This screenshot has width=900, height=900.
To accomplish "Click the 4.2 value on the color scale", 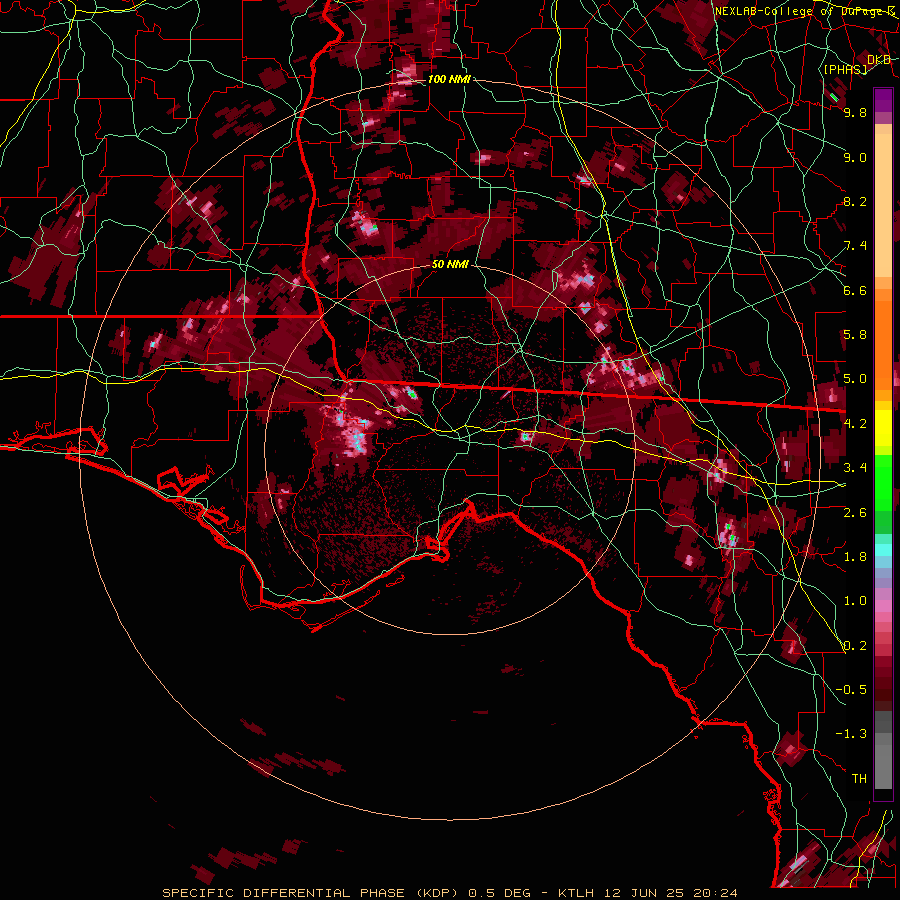I will click(855, 424).
